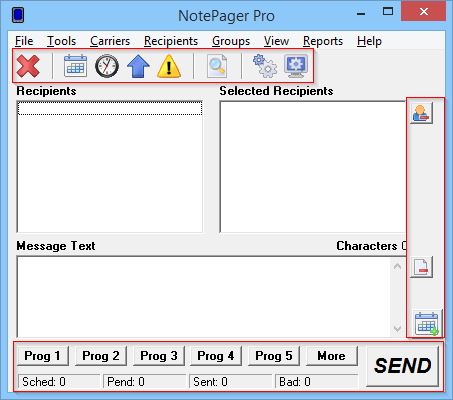
Task: Open the File menu
Action: [24, 41]
